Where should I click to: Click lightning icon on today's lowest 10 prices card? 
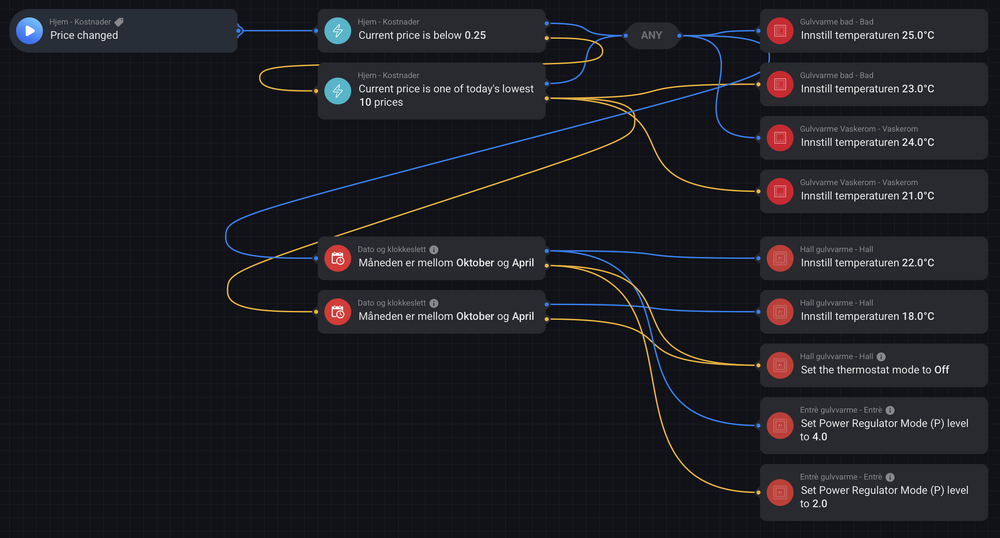tap(338, 91)
